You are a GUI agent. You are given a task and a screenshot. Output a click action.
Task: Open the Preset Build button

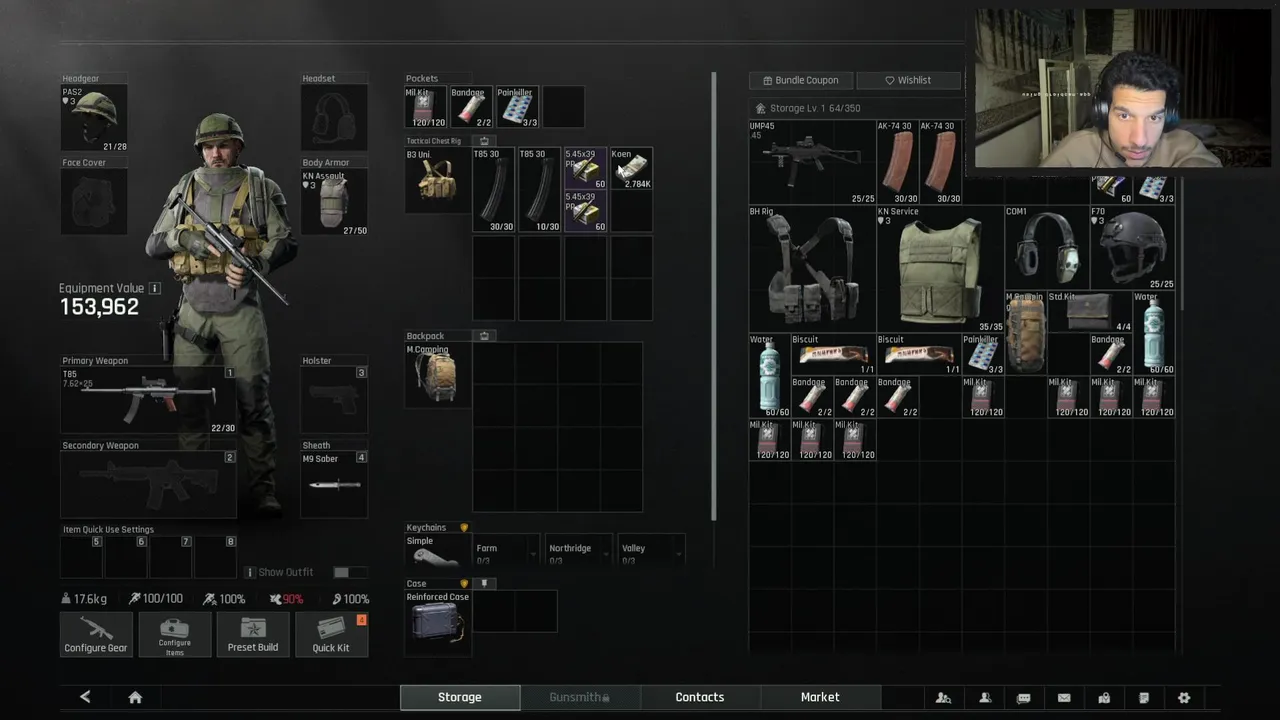253,634
